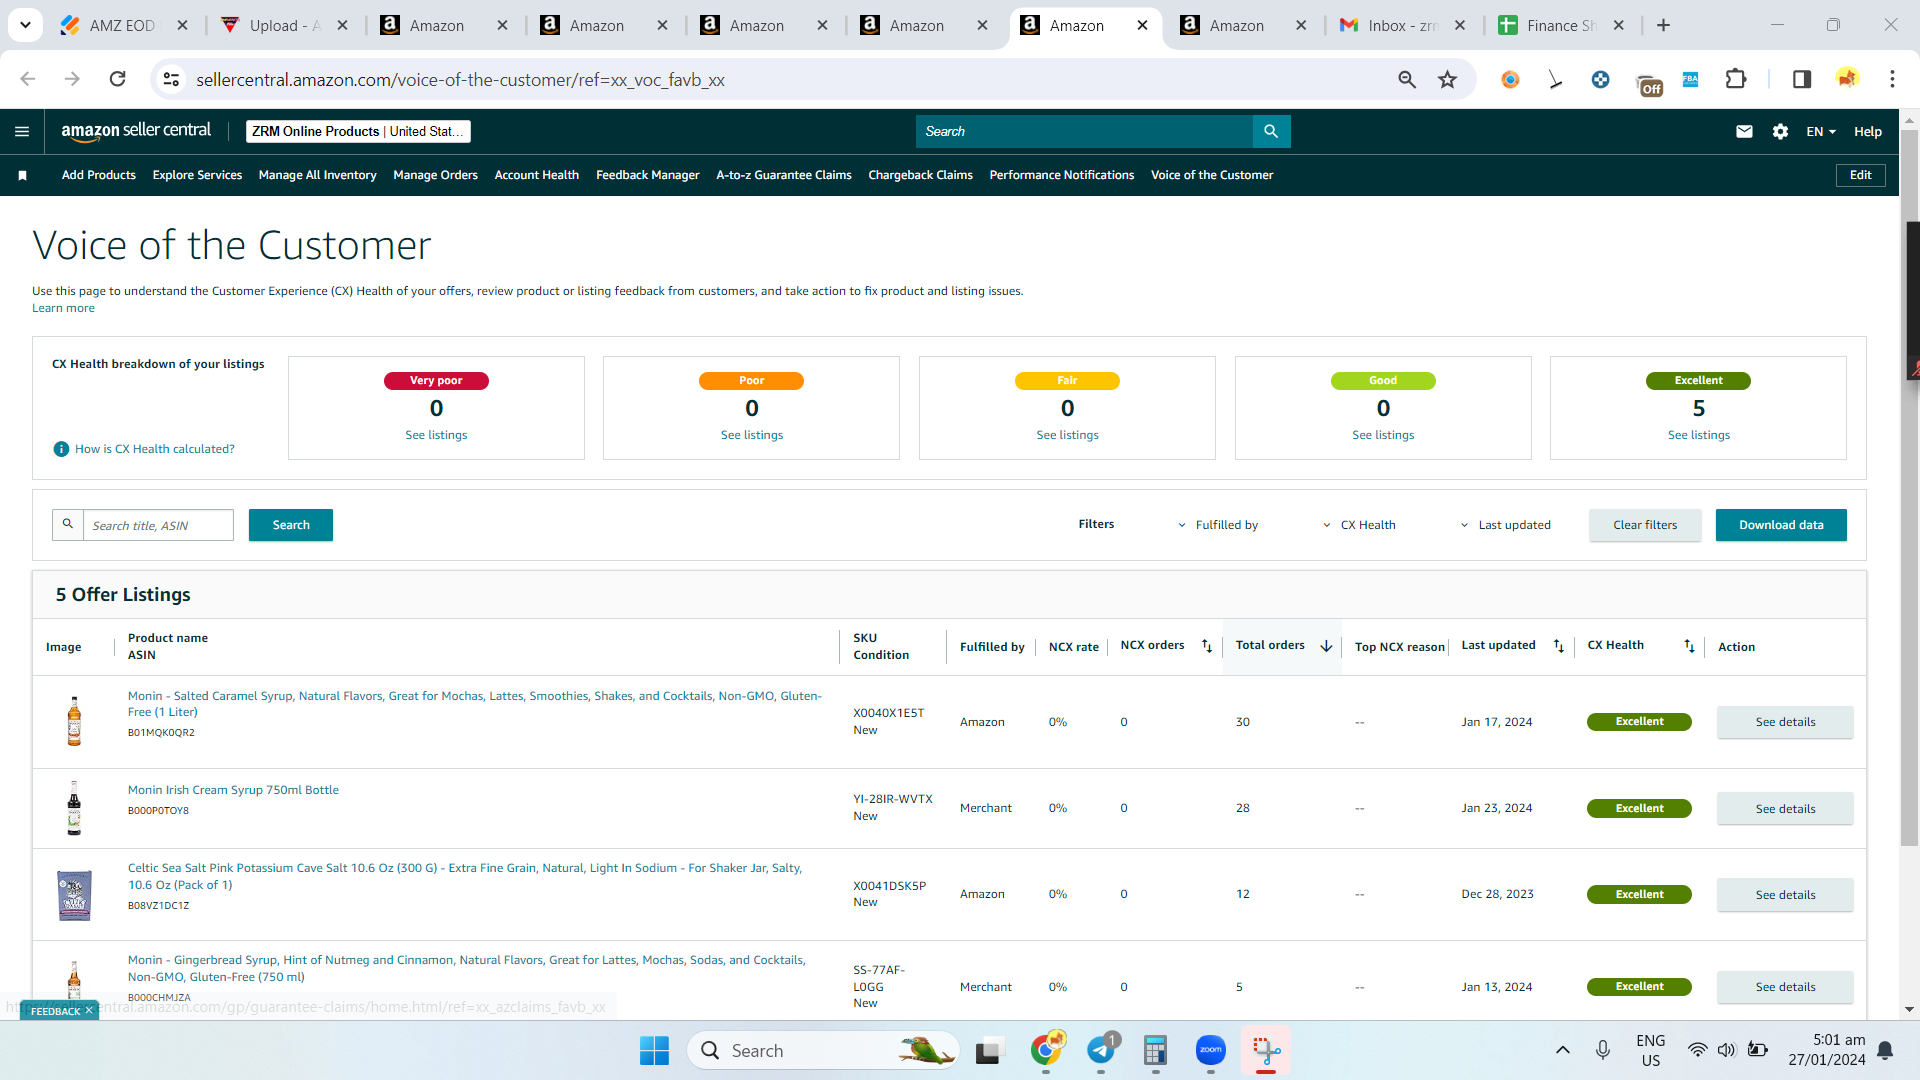Sort by Last updated arrows icon
This screenshot has width=1920, height=1080.
pos(1558,646)
